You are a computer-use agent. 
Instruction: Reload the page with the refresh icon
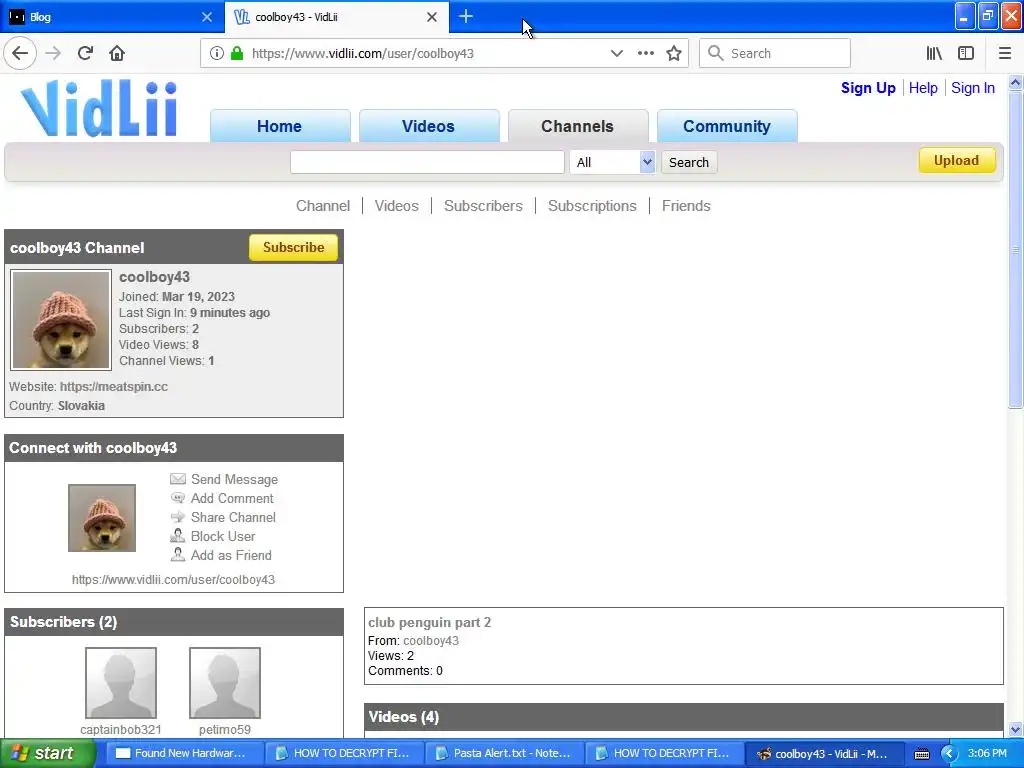pyautogui.click(x=85, y=53)
